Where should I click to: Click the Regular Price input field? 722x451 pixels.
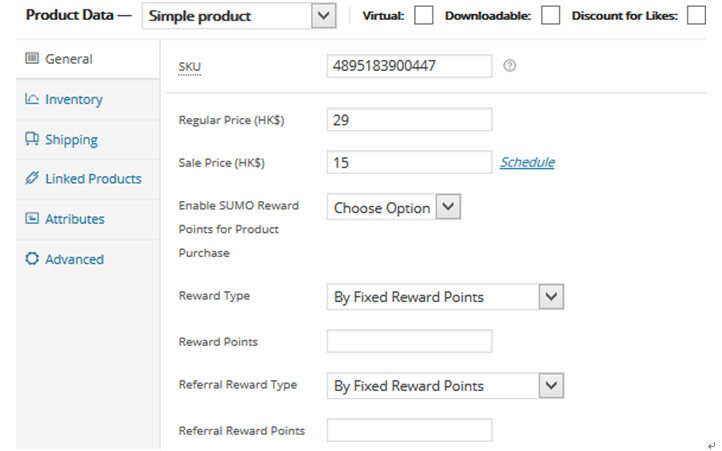point(409,120)
